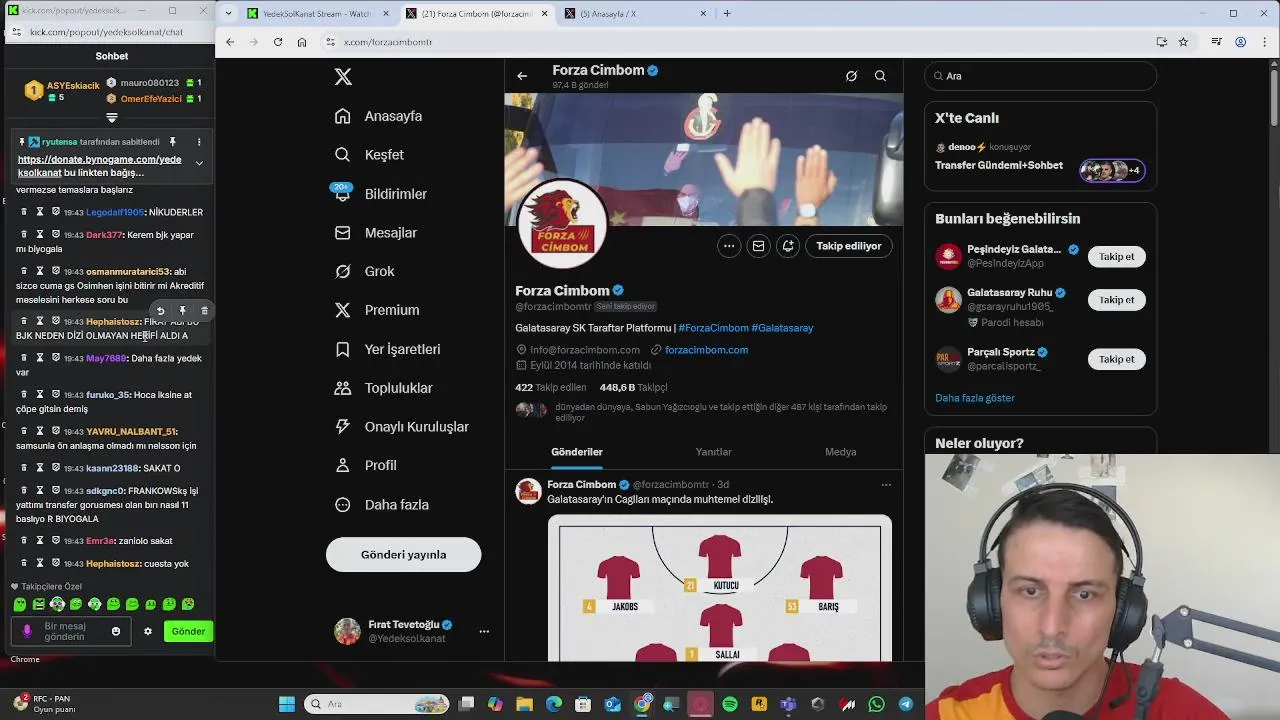Expand pinned donate message chevron

(x=199, y=163)
